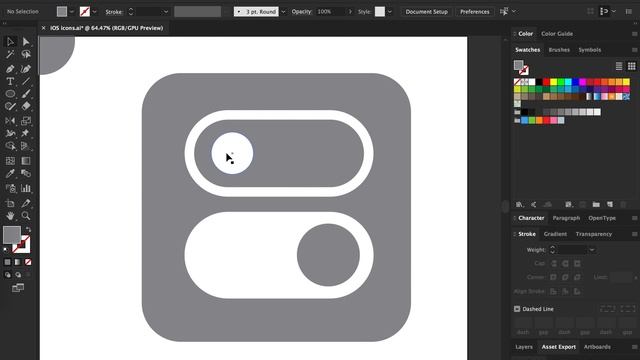This screenshot has height=360, width=640.
Task: Select the Type tool
Action: (x=10, y=81)
